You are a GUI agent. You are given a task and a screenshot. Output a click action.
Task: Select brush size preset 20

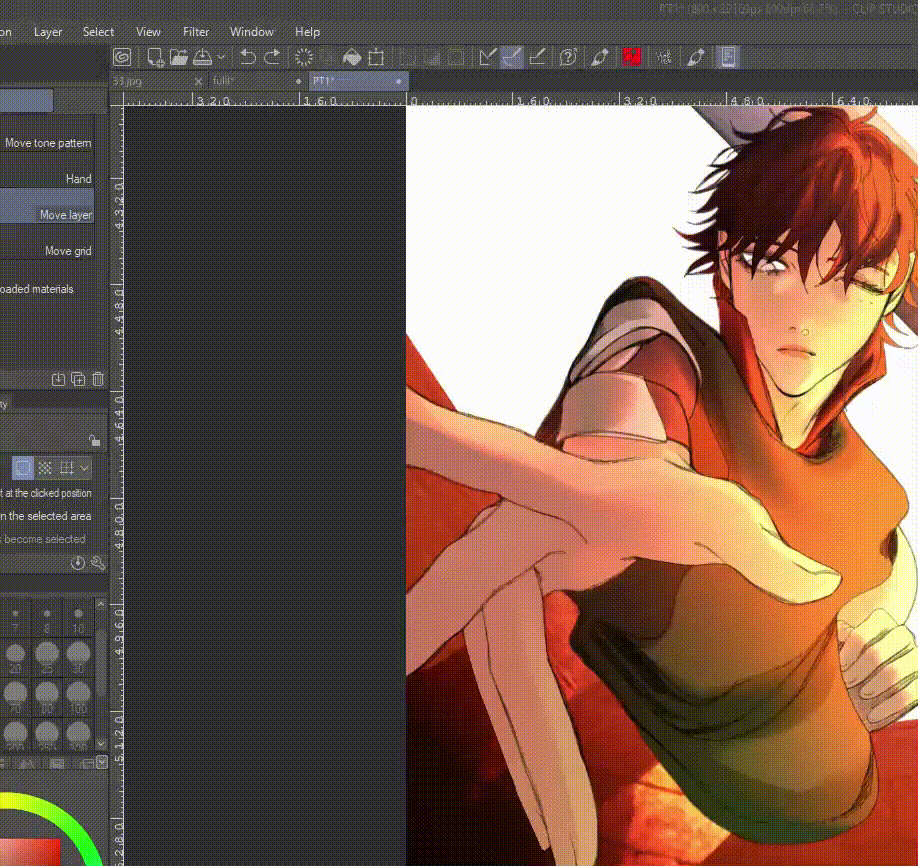[x=15, y=658]
